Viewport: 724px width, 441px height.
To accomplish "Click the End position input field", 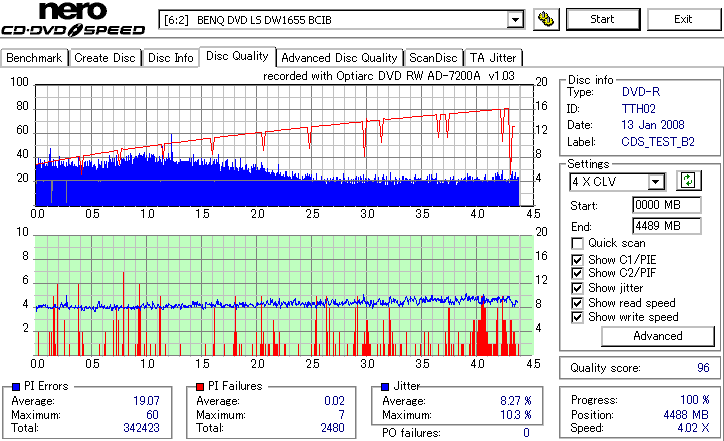I will click(x=666, y=226).
